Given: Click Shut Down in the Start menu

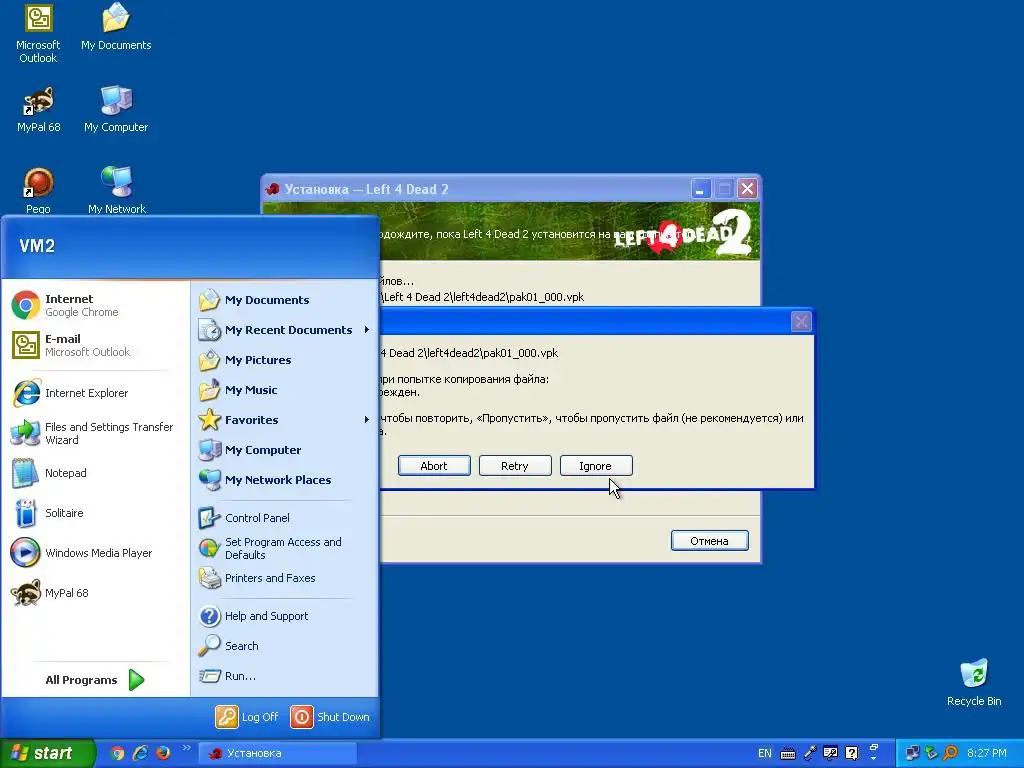Looking at the screenshot, I should pos(330,717).
